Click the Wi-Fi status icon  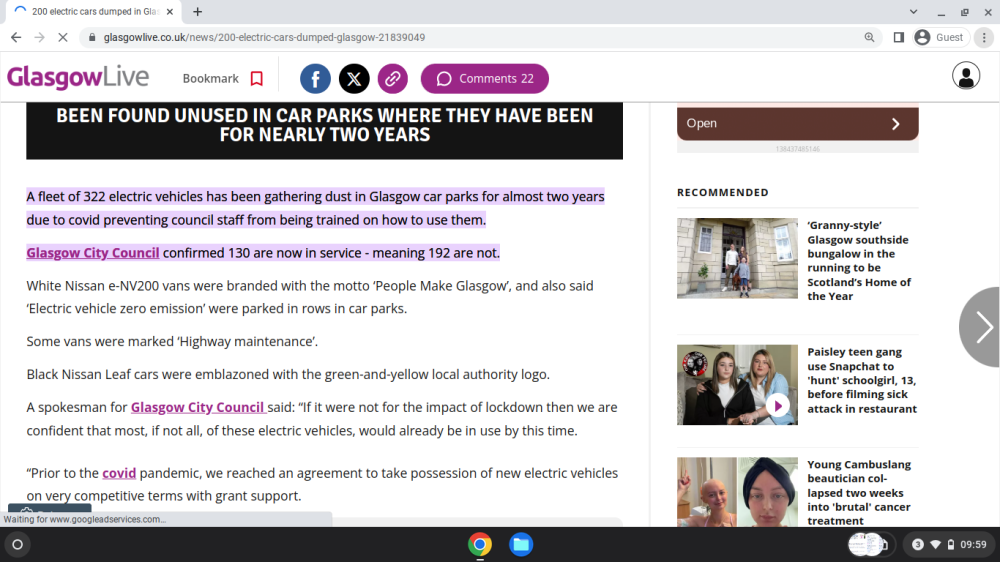(935, 544)
